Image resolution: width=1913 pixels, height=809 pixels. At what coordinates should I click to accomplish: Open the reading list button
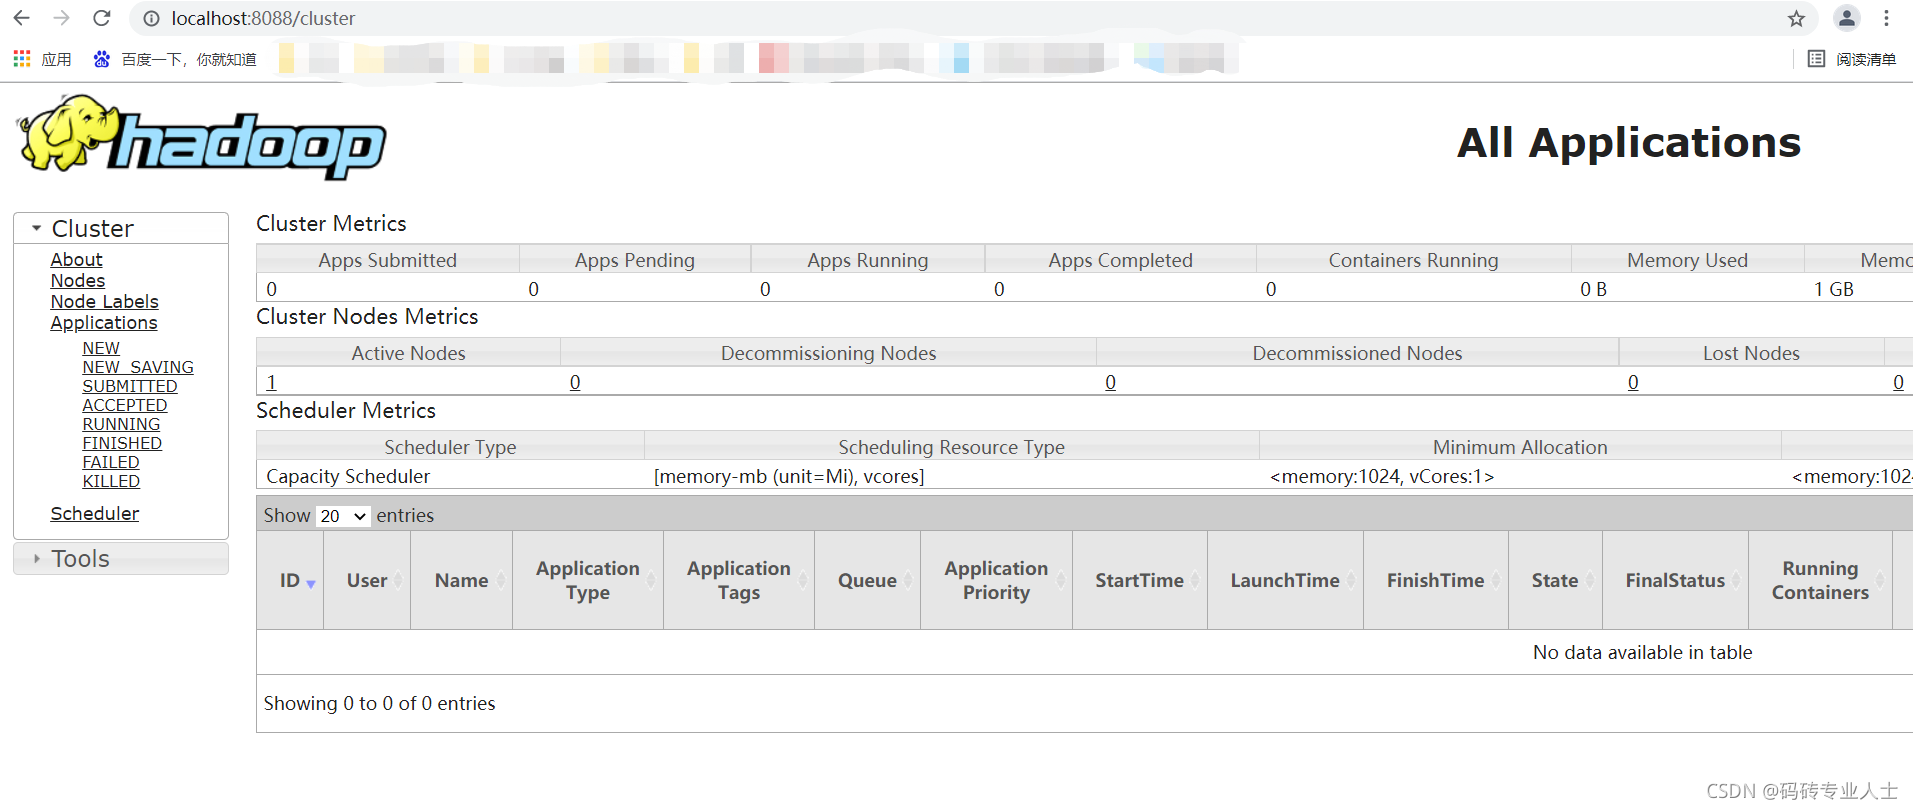coord(1851,59)
